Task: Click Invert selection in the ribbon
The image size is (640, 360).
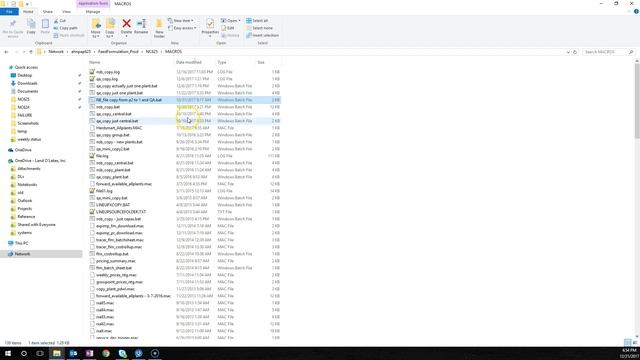Action: pos(262,36)
